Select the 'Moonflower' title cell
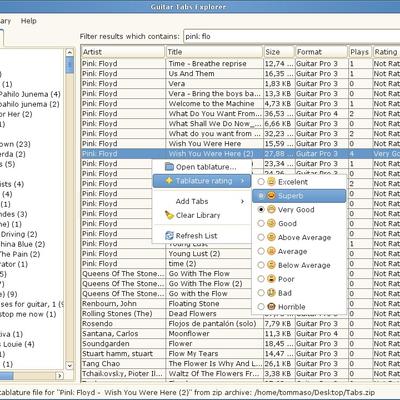The image size is (400, 400). point(214,334)
